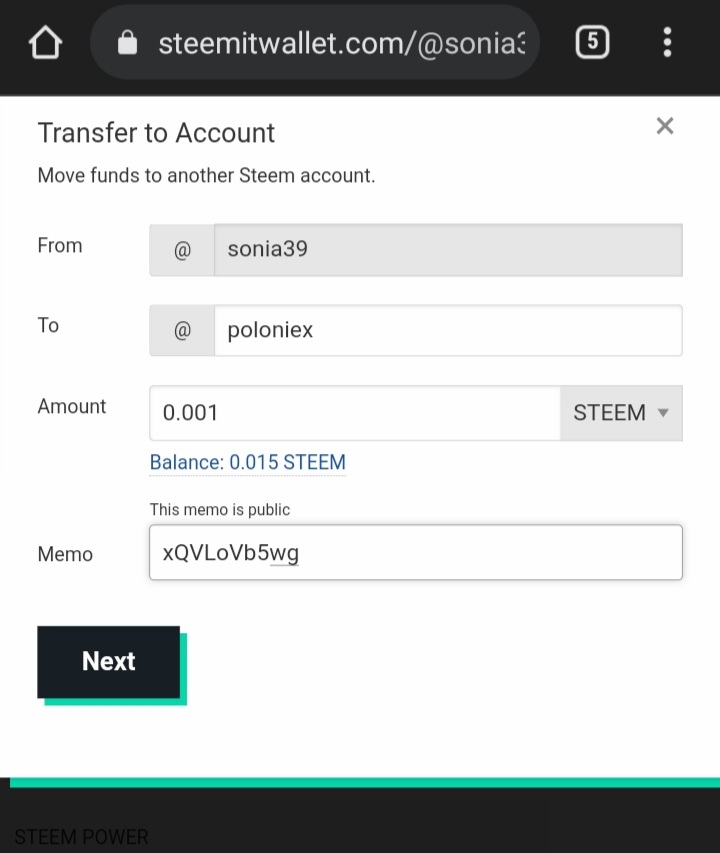Tap the browser home icon

click(45, 42)
